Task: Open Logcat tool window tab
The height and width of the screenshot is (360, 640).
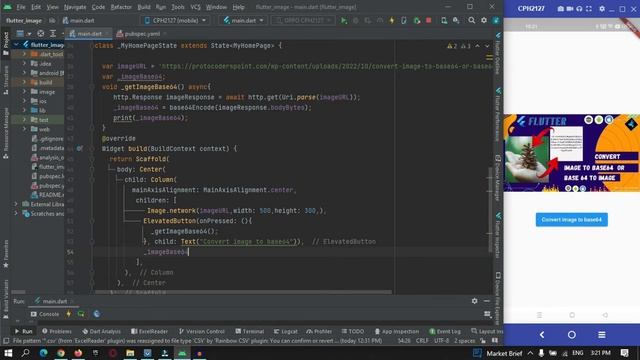Action: coord(285,331)
